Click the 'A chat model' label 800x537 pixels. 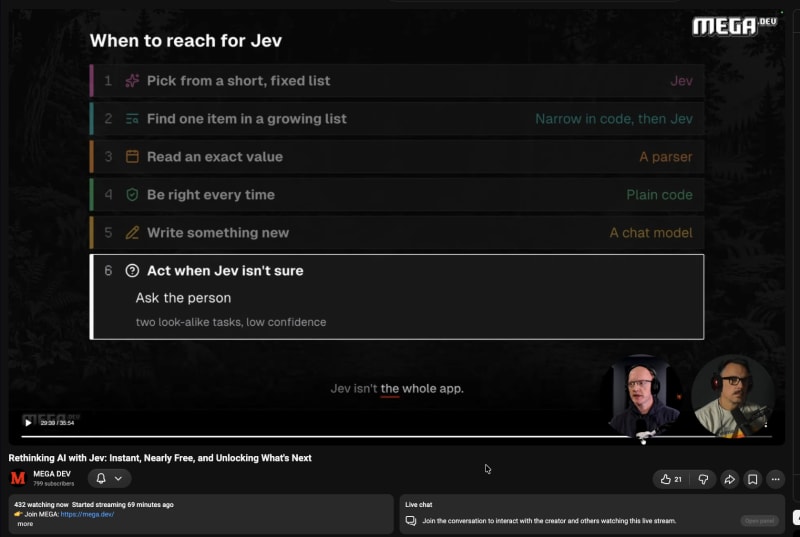[x=651, y=233]
